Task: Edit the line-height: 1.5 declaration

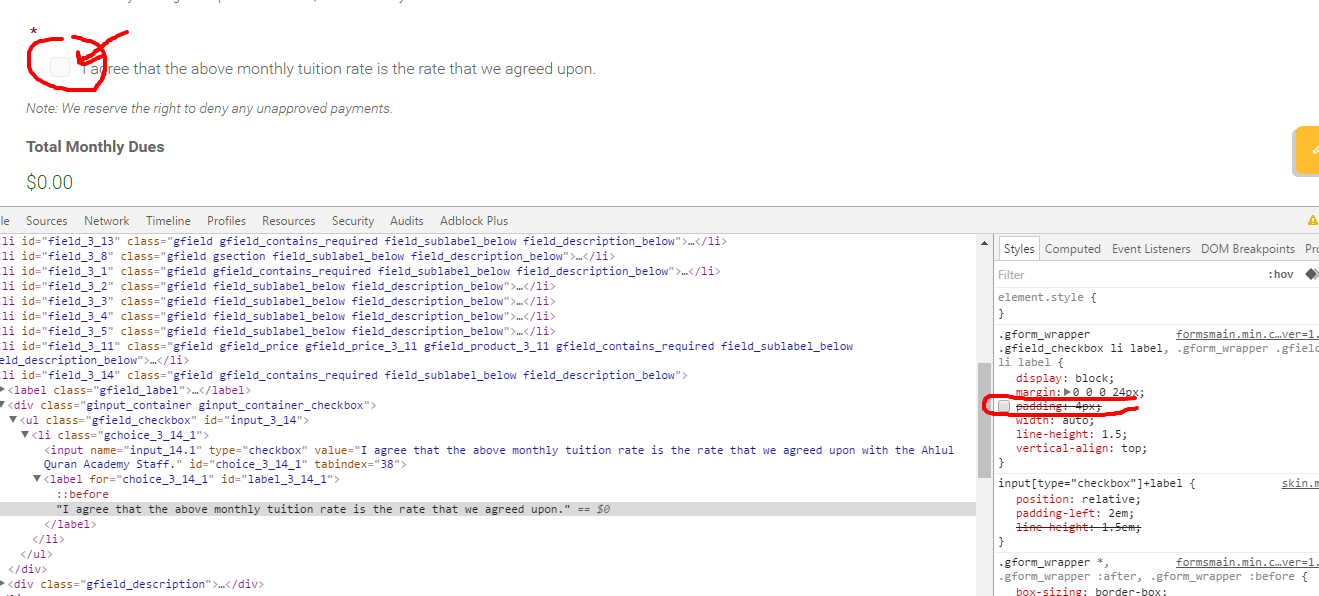Action: coord(1071,434)
